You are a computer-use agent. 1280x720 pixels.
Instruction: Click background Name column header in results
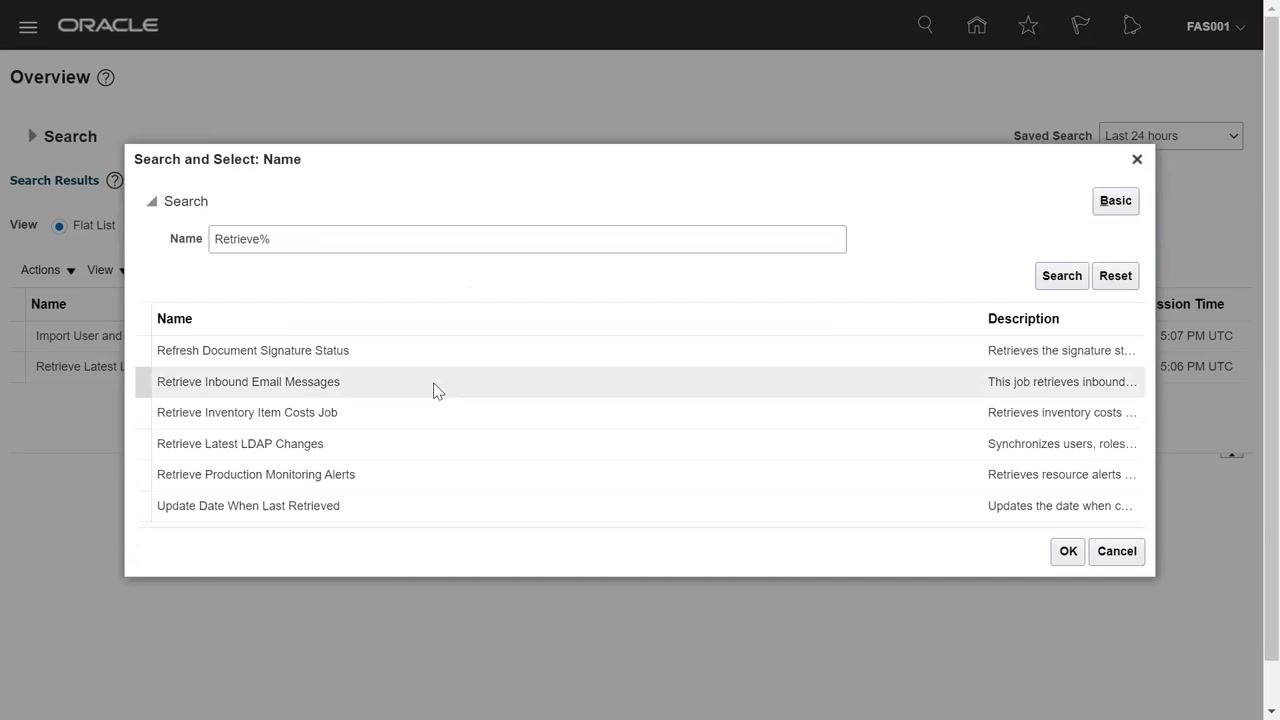point(49,304)
